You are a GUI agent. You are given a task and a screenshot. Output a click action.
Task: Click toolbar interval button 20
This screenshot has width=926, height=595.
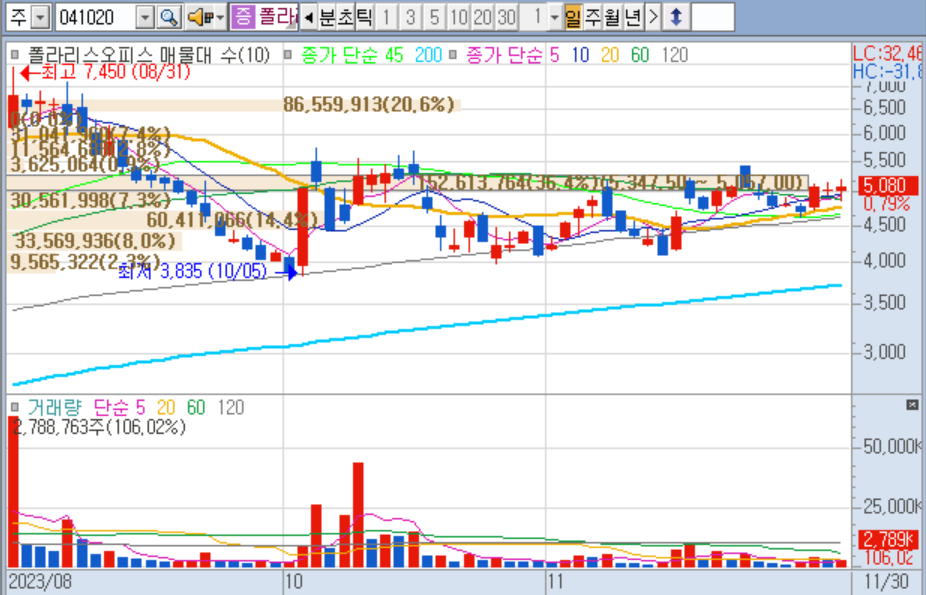(482, 17)
